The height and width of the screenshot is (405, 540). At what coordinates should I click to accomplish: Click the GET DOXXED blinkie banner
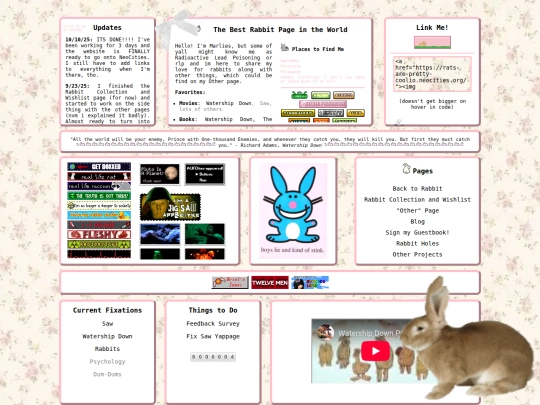coord(99,167)
